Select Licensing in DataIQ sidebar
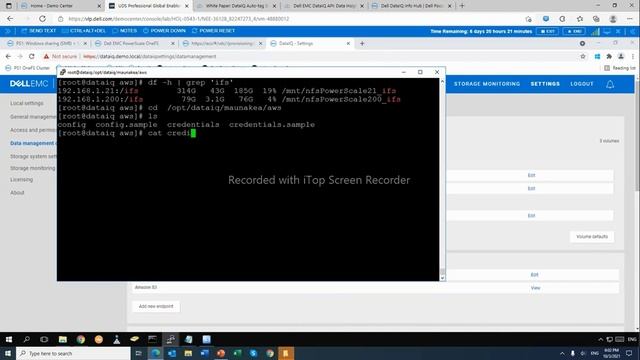 click(21, 180)
